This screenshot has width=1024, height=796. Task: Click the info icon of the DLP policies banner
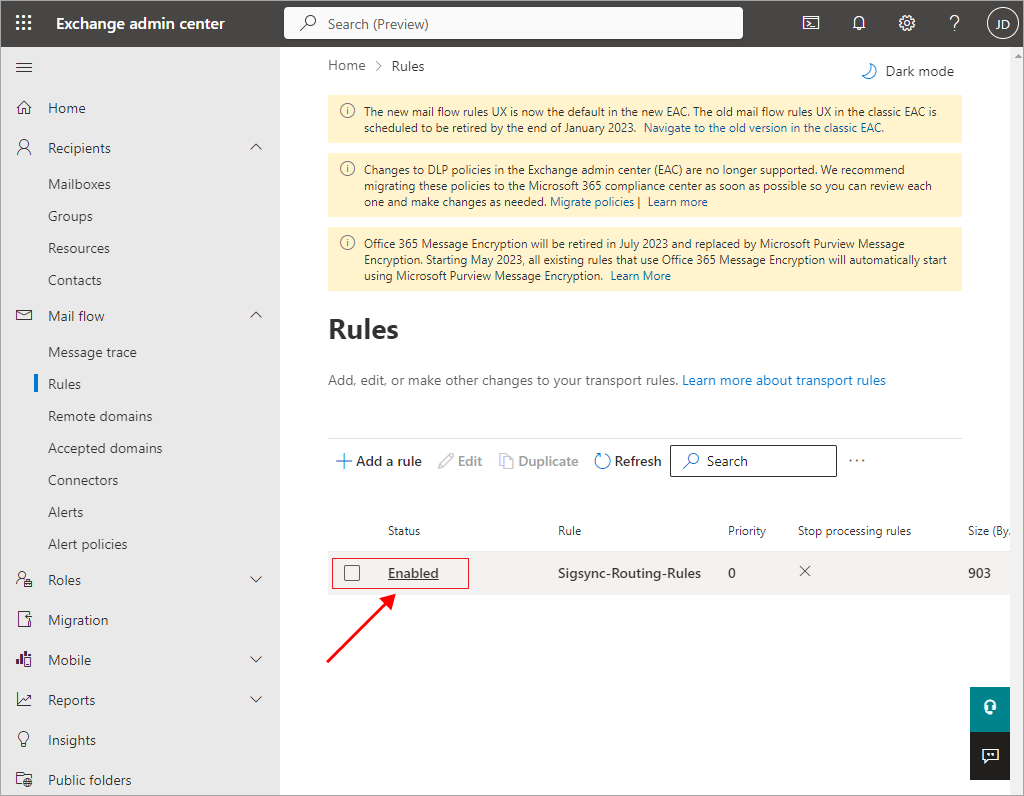(347, 169)
